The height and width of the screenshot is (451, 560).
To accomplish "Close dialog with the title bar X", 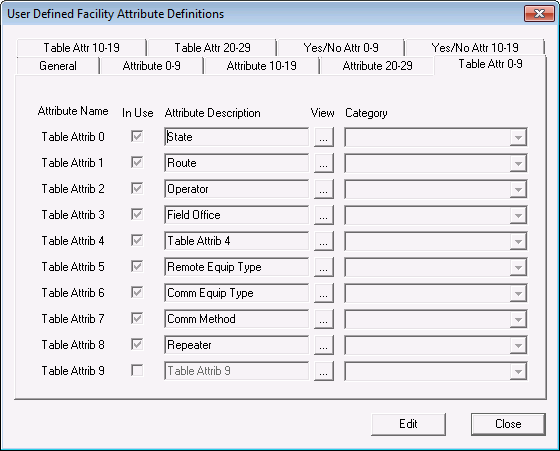I will tap(539, 14).
